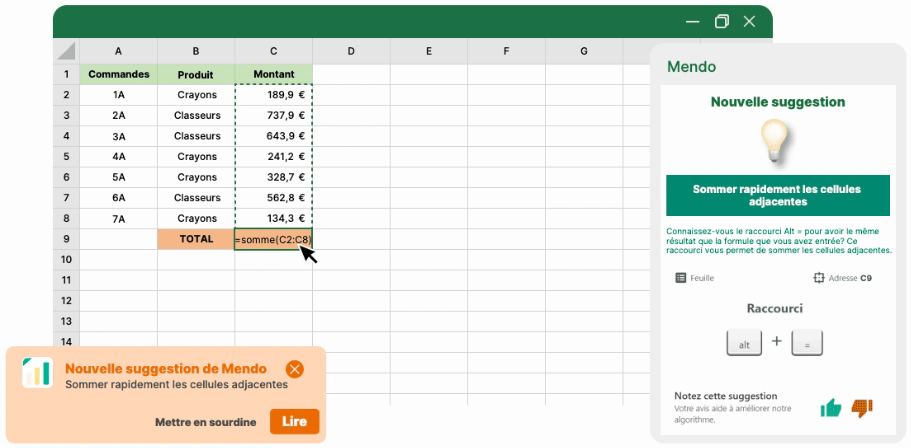
Task: Click Mettre en sourdine
Action: pyautogui.click(x=206, y=422)
